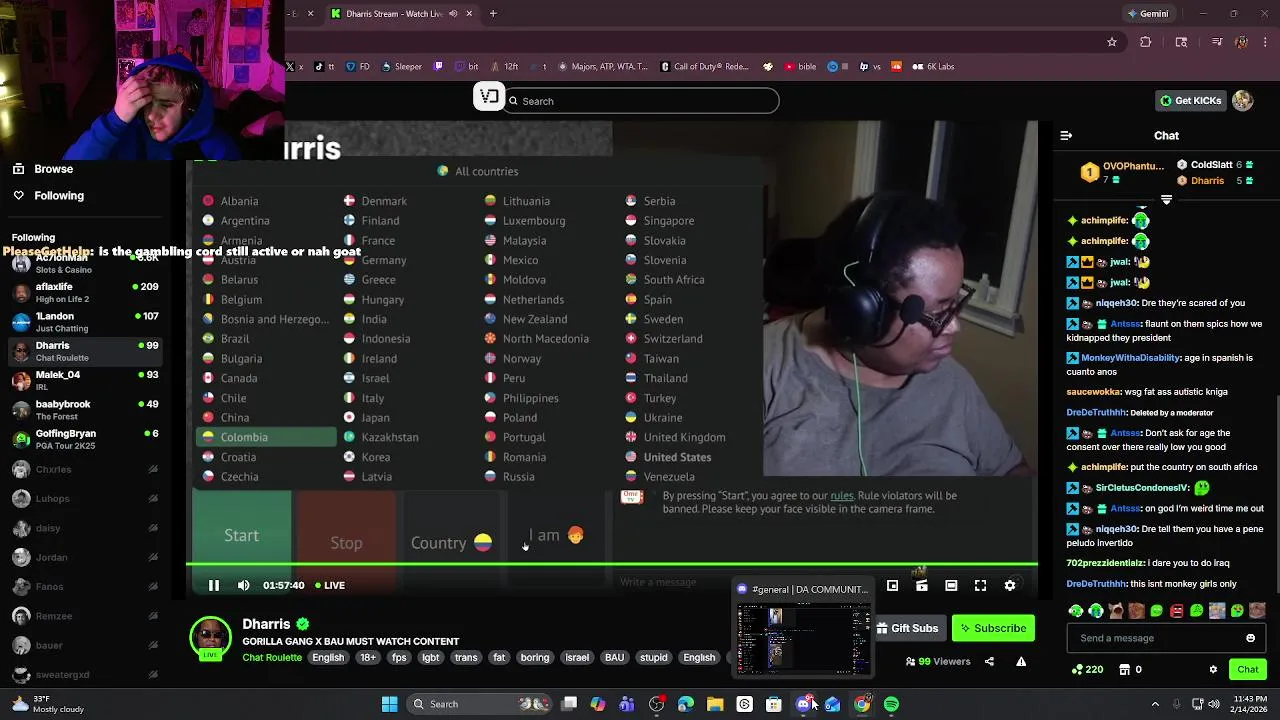Bookmark this page with star icon

(x=1111, y=42)
